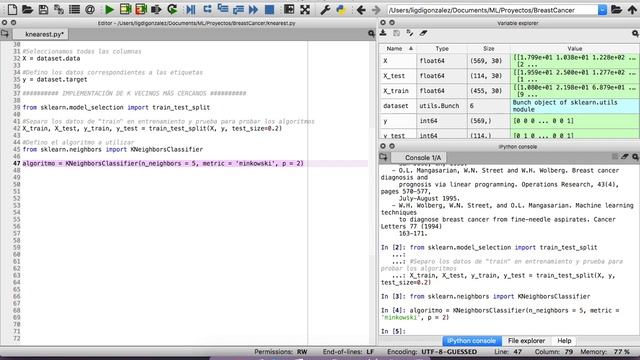Browse console tabs folder icon
The image size is (640, 360).
pyautogui.click(x=383, y=157)
